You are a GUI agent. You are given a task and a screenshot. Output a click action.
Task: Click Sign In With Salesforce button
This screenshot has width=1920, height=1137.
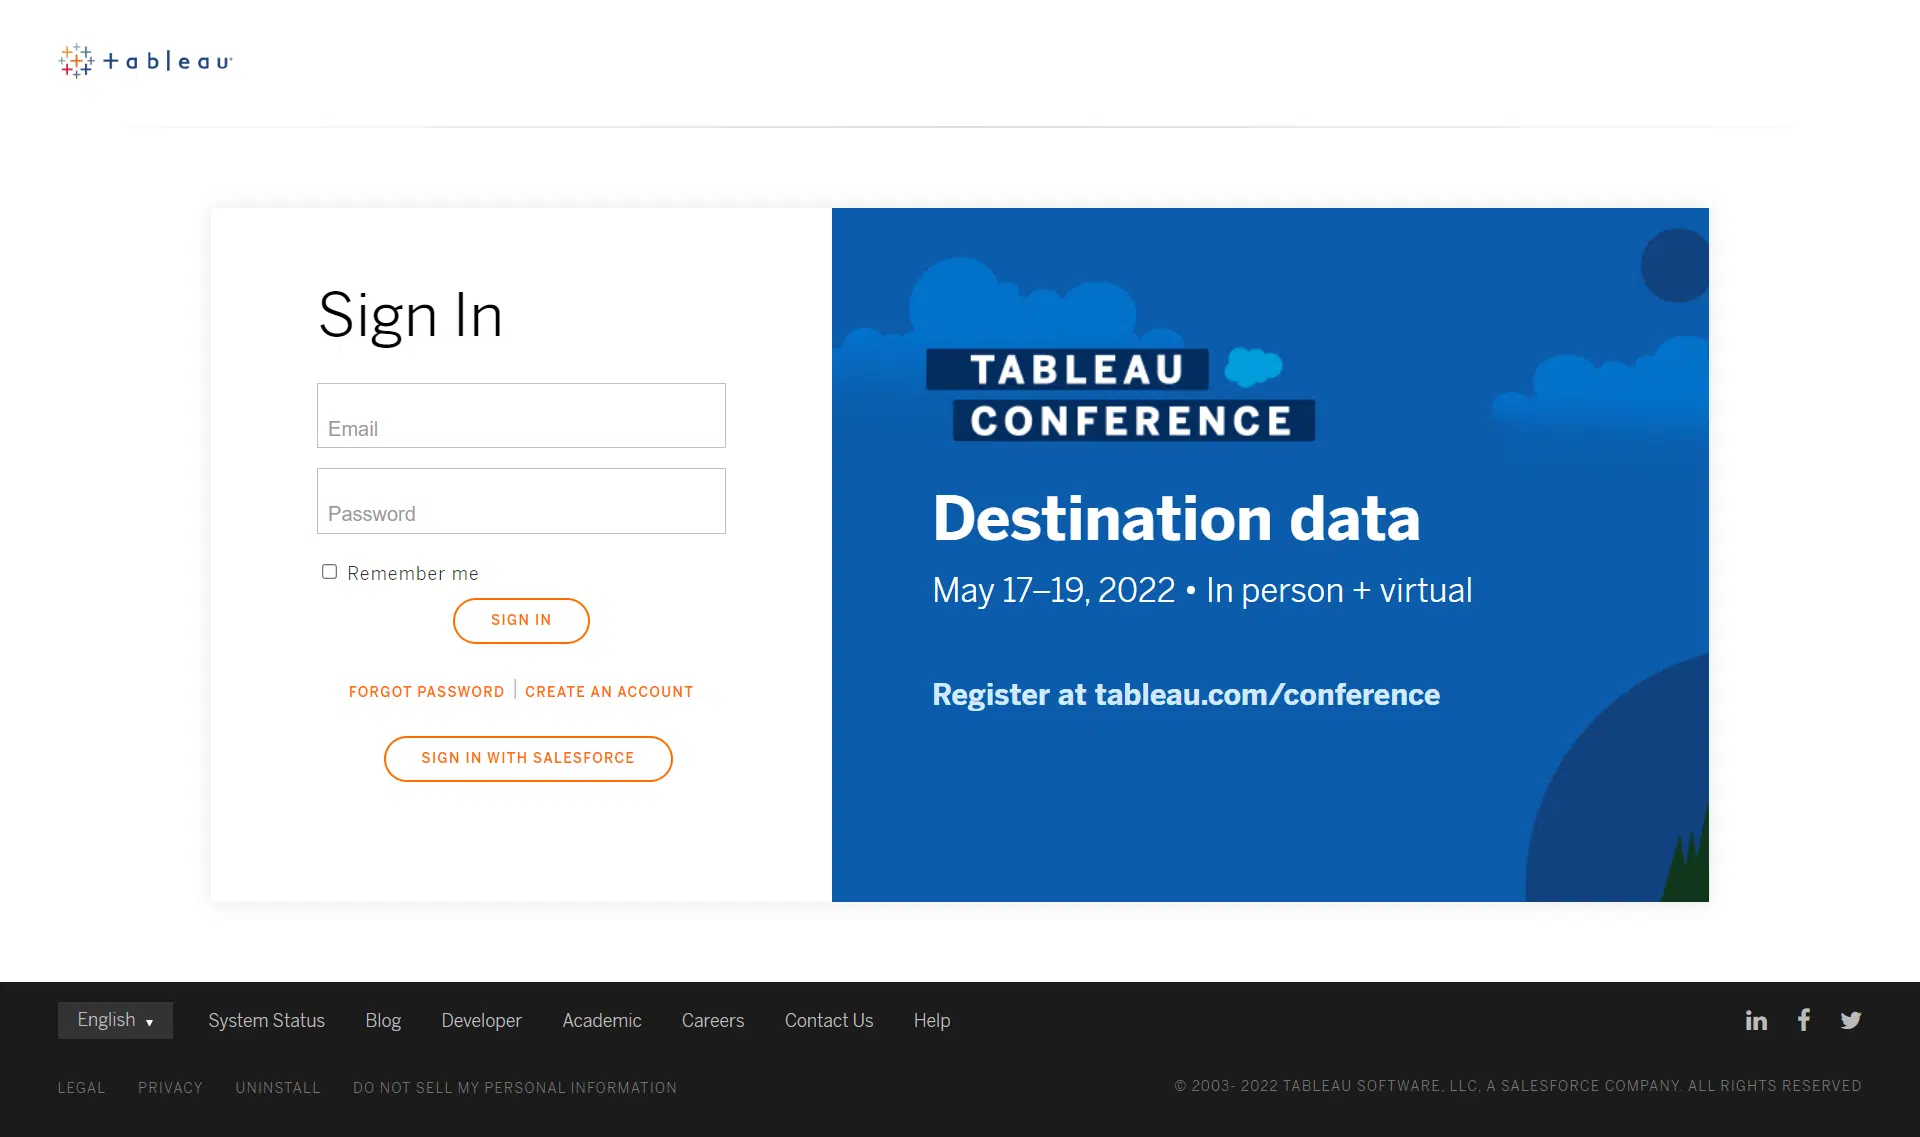pyautogui.click(x=528, y=758)
